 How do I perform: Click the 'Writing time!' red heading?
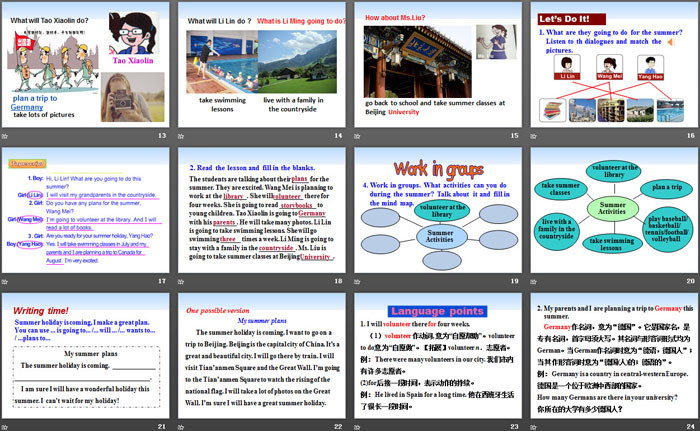(41, 311)
